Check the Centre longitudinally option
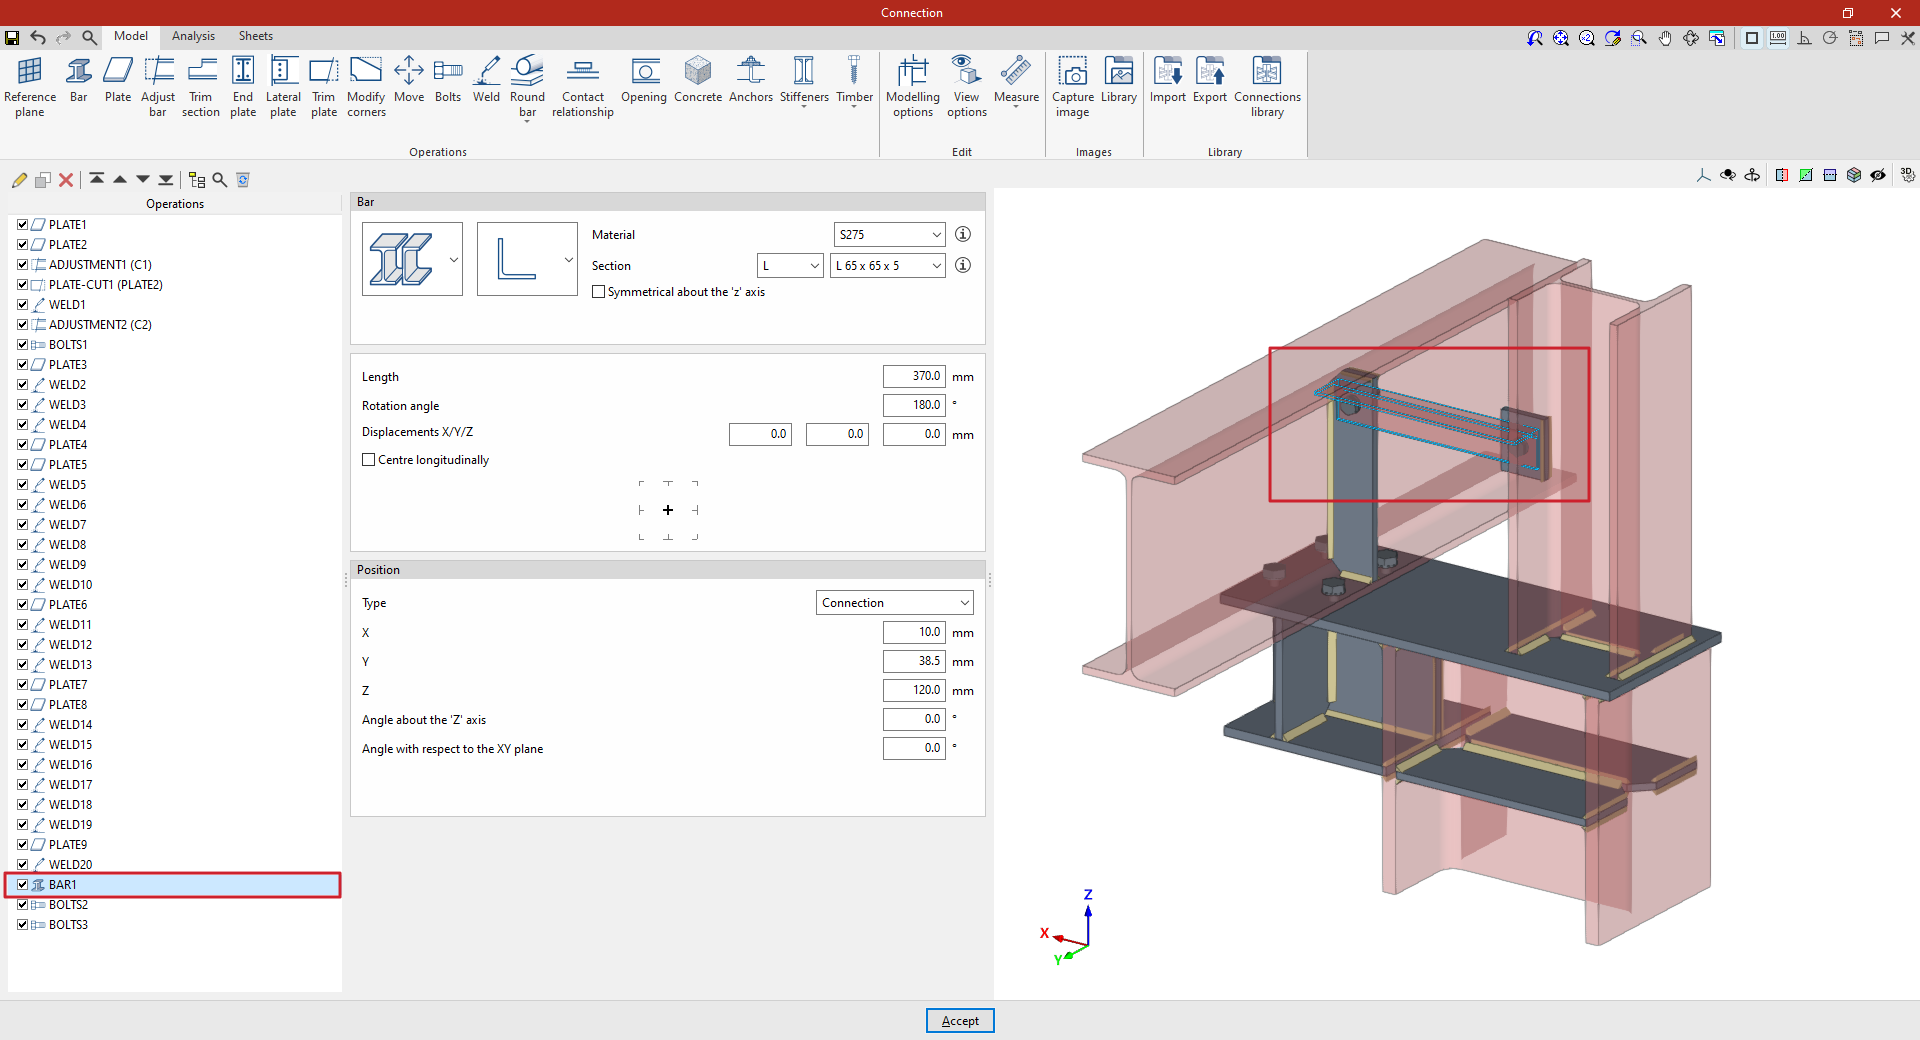 click(x=369, y=460)
